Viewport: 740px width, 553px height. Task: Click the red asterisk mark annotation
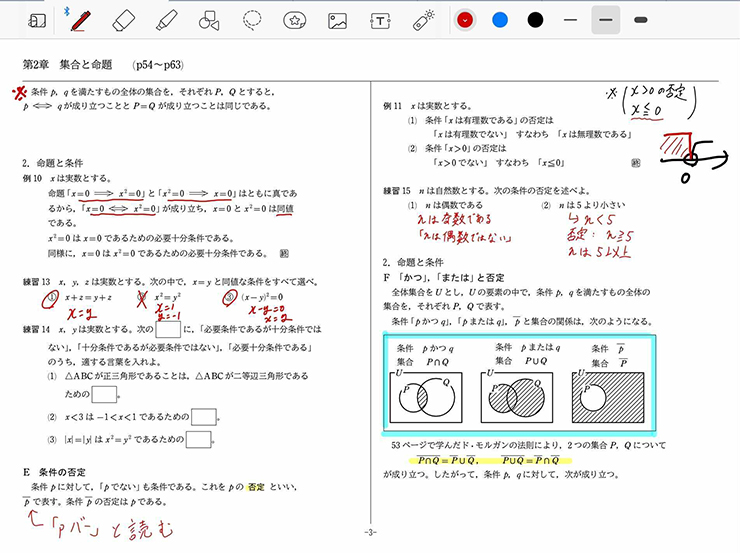[20, 93]
